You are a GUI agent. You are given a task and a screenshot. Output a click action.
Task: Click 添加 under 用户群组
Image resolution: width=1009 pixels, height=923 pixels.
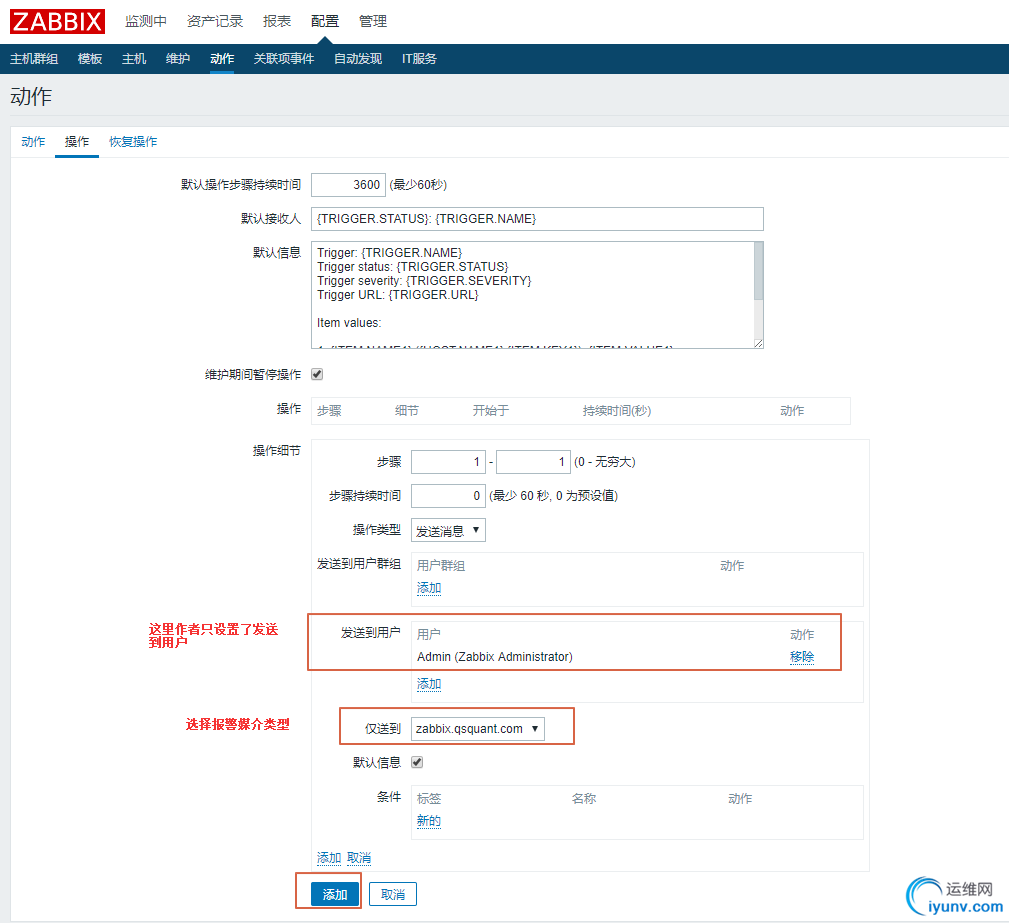tap(429, 588)
